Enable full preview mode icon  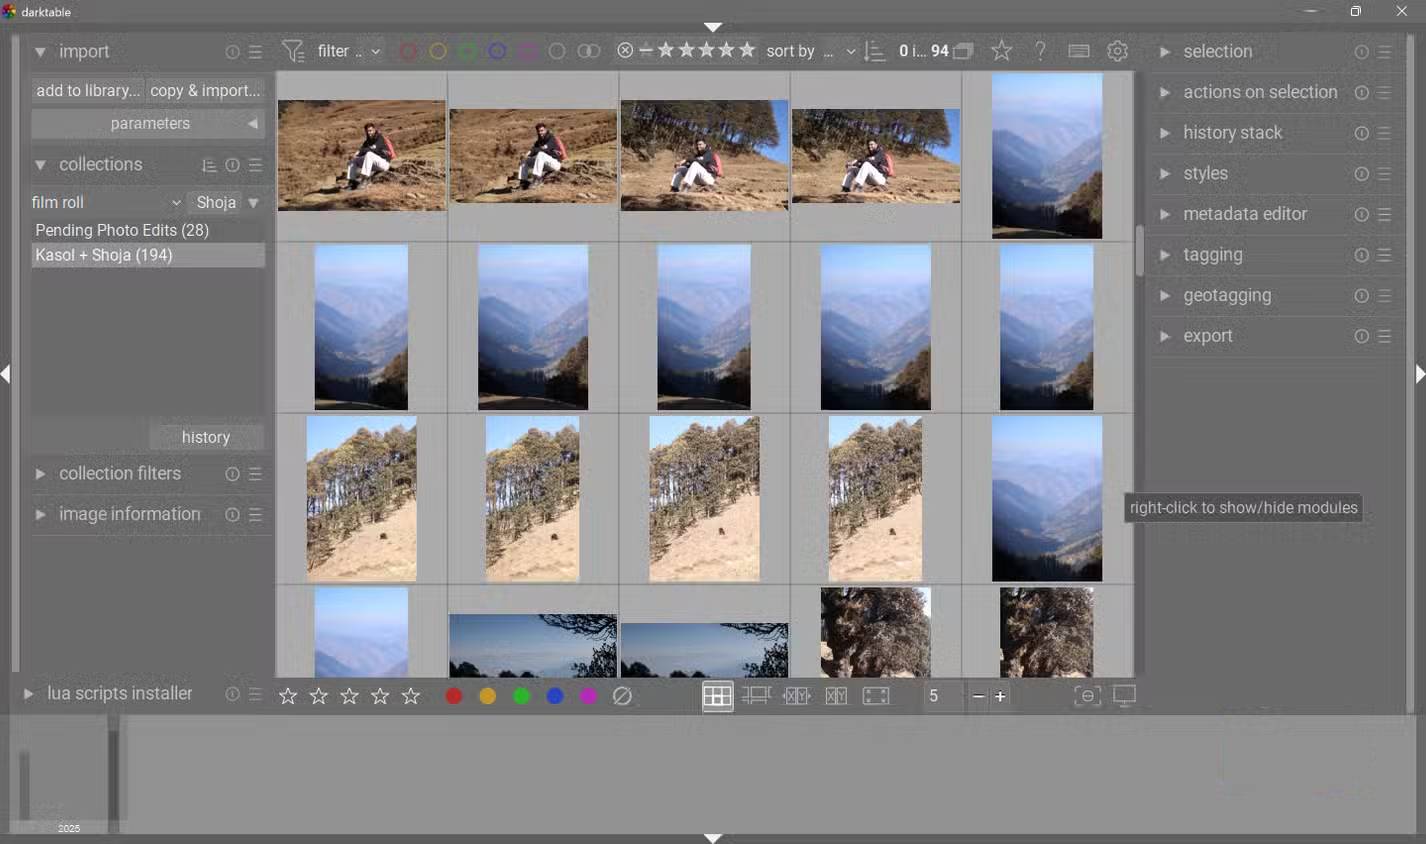point(876,695)
